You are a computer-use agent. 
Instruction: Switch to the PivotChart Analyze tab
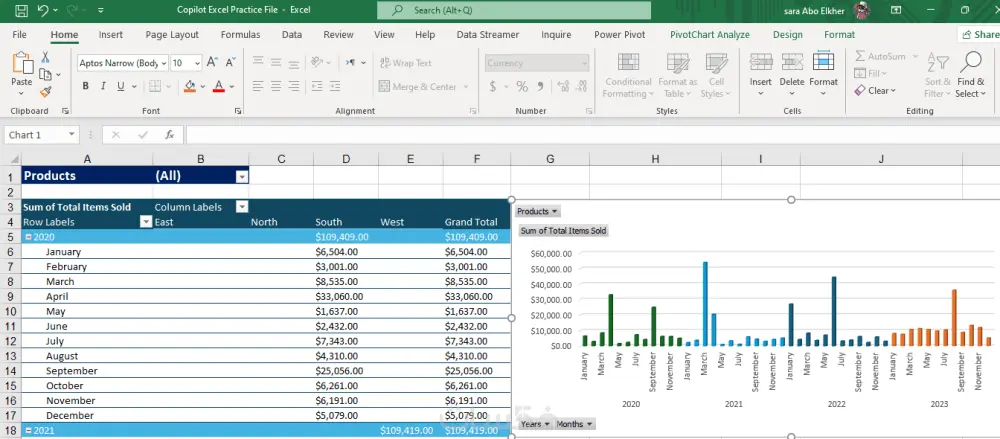(x=709, y=34)
